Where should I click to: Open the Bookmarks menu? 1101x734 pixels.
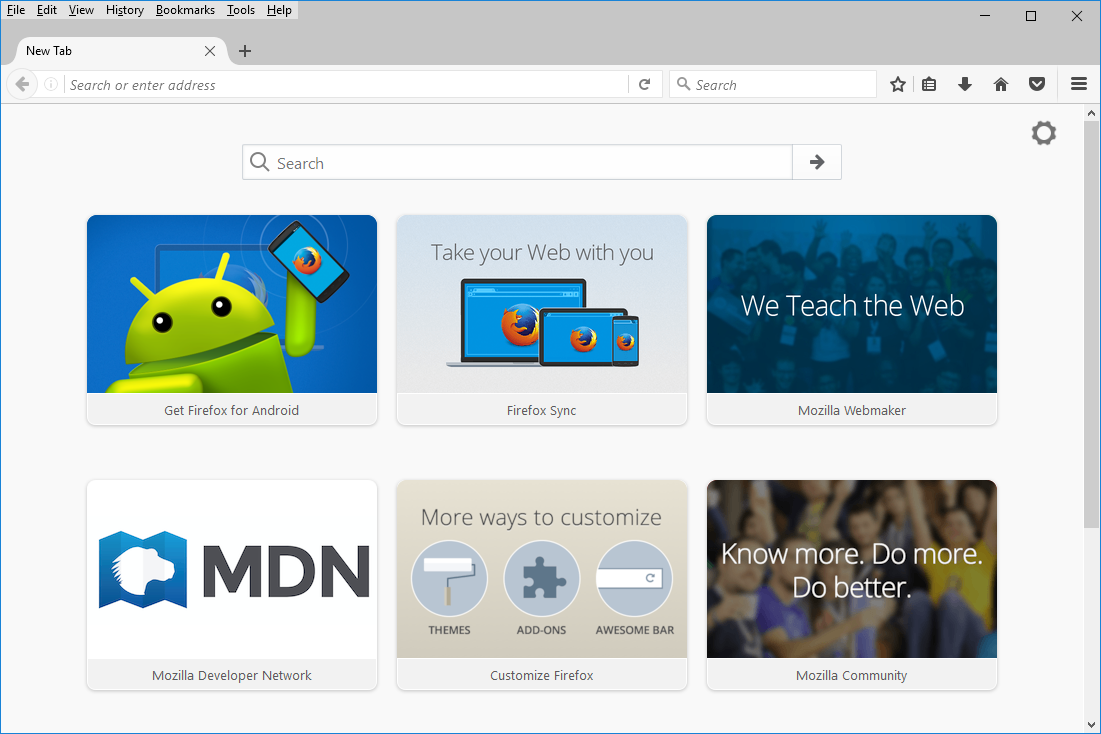click(x=185, y=10)
